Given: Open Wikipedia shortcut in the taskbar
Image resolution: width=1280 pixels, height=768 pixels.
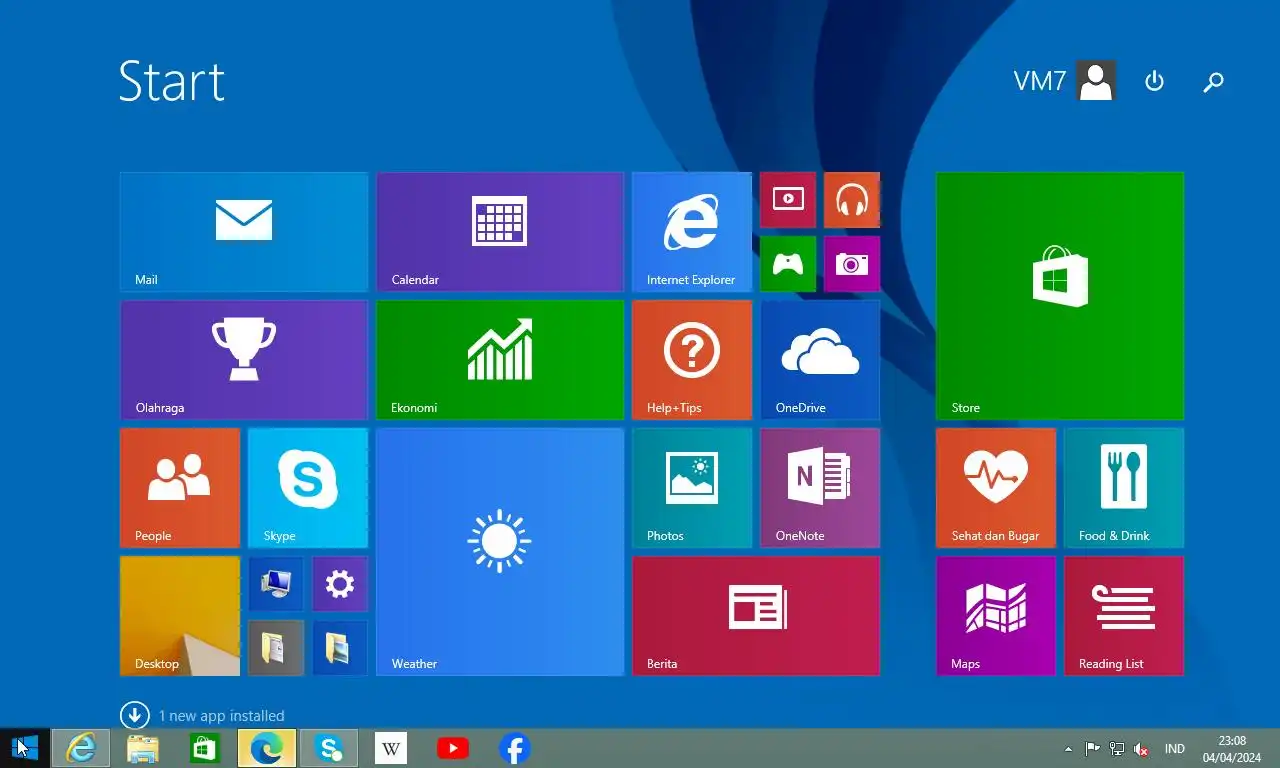Looking at the screenshot, I should point(391,748).
